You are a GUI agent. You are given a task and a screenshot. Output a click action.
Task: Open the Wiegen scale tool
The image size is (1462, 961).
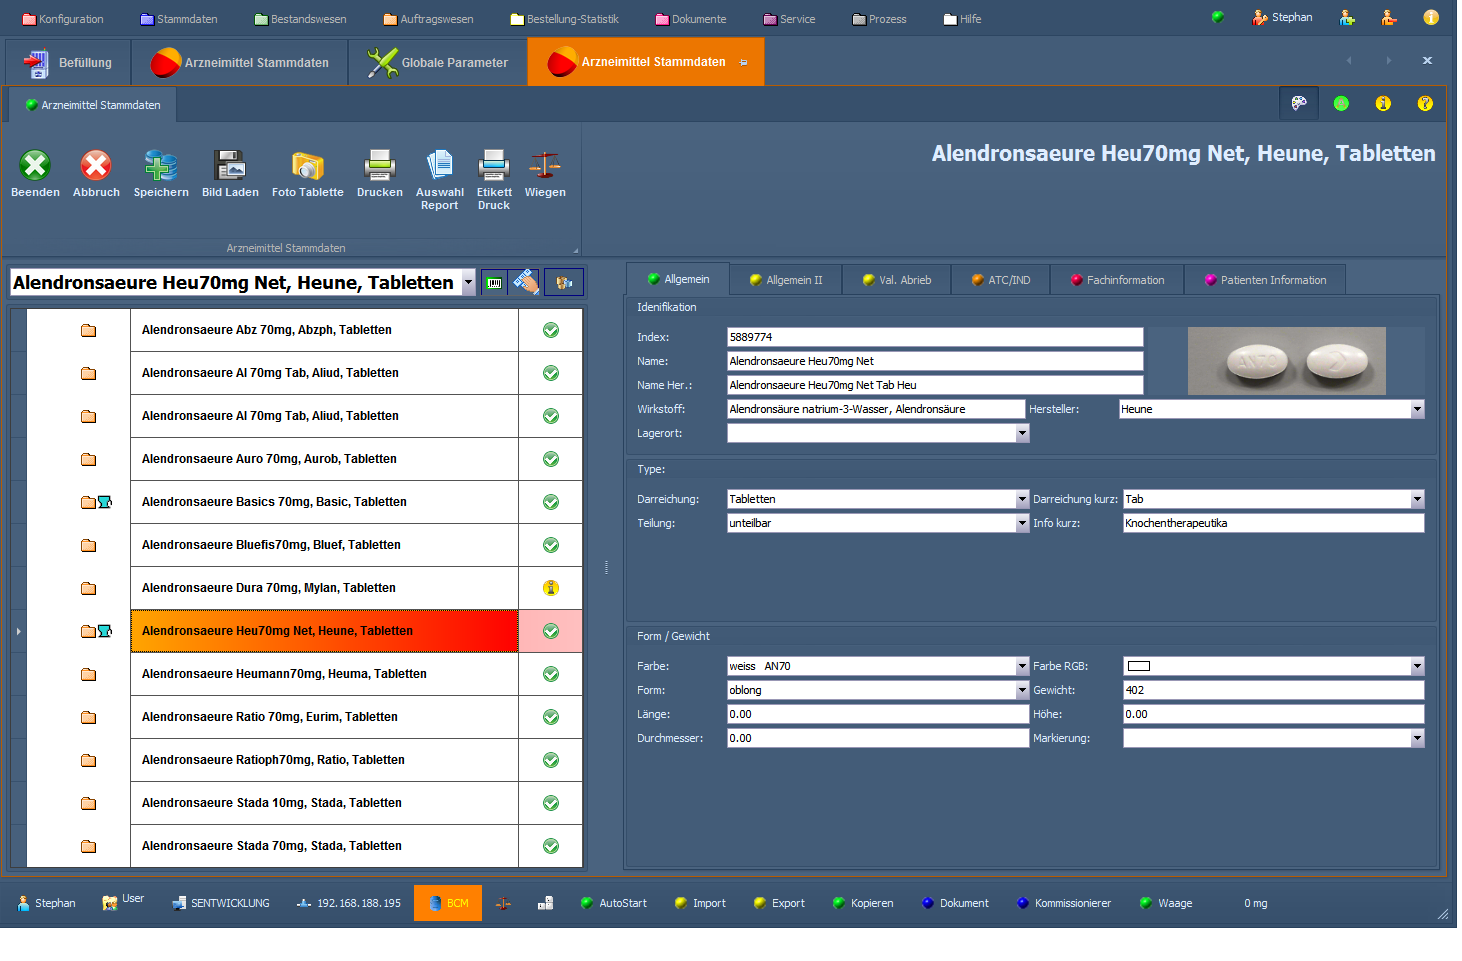(545, 166)
